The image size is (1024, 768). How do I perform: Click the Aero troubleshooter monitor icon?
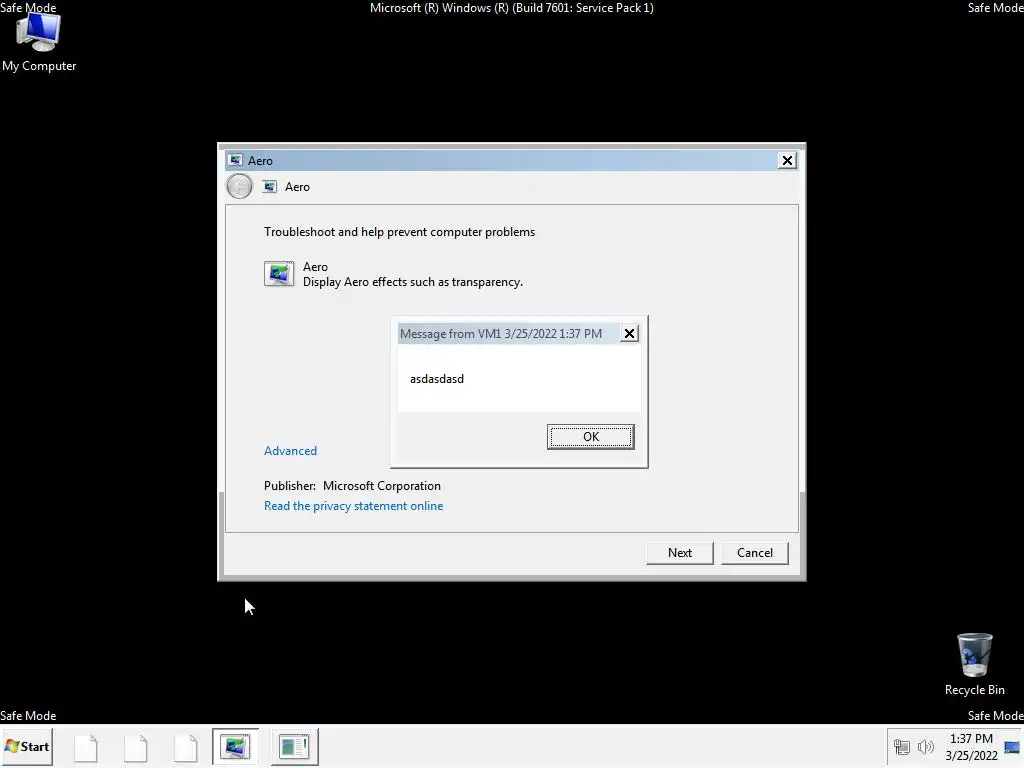click(x=279, y=274)
